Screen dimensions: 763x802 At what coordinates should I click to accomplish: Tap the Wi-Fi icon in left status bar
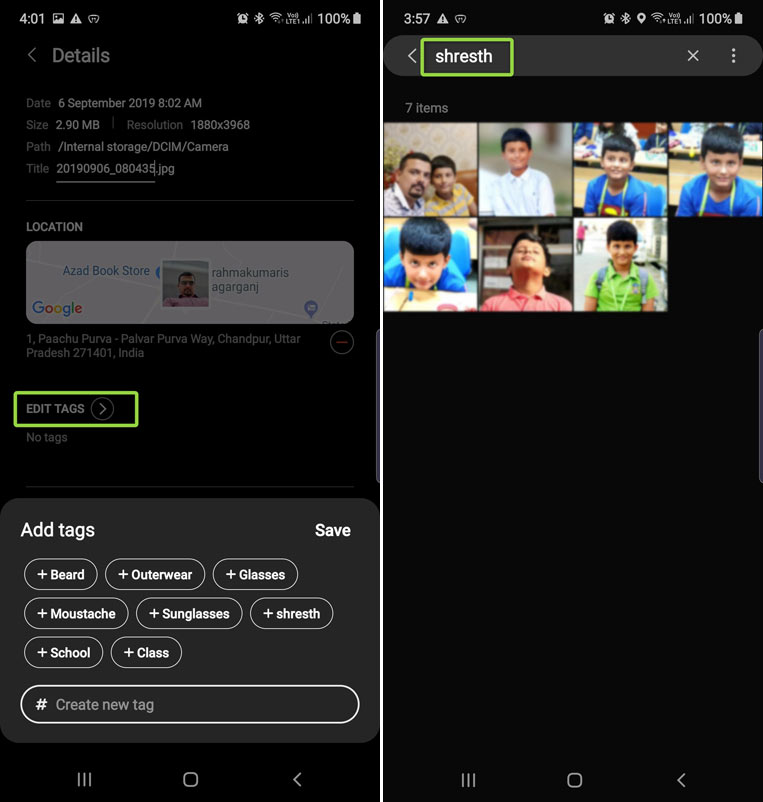click(276, 19)
